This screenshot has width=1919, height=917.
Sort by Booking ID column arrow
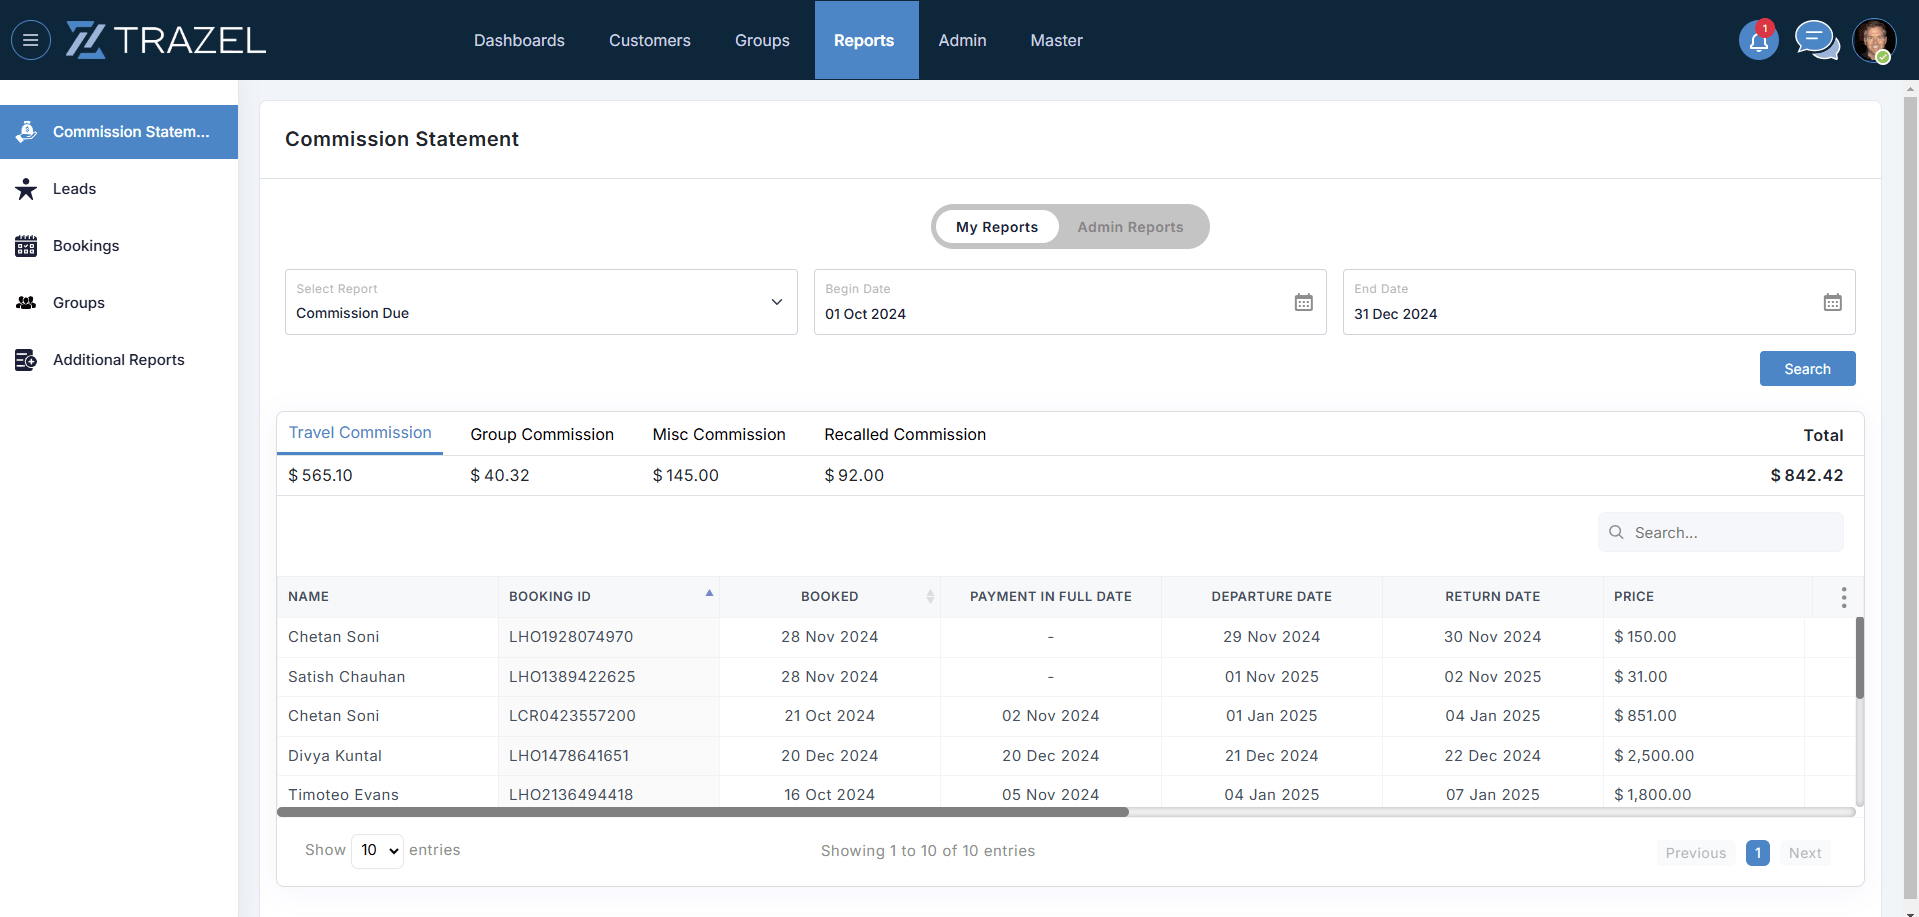[709, 594]
